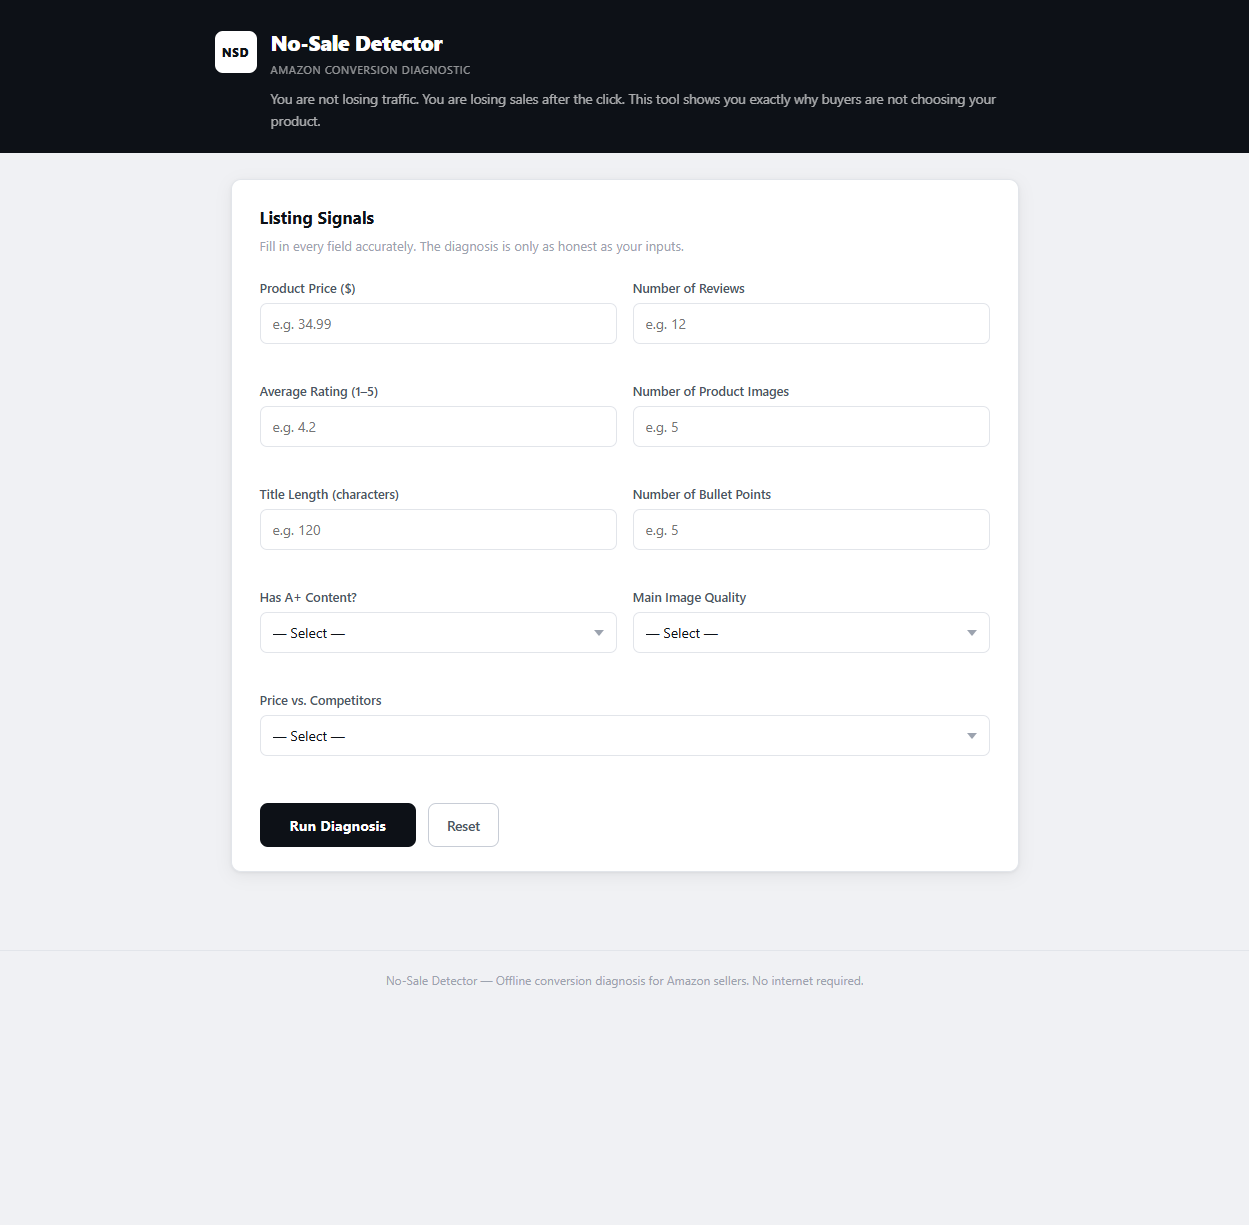Open the Price vs. Competitors dropdown

pos(624,735)
